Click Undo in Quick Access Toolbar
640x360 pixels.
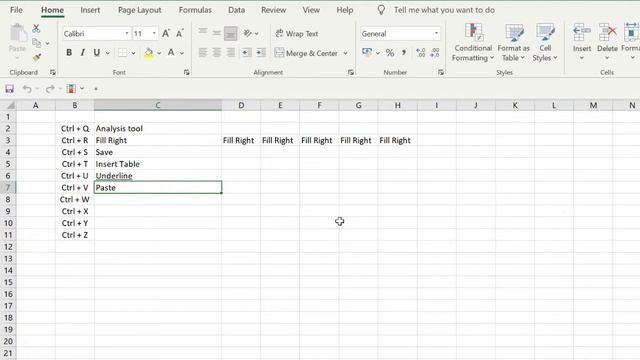pyautogui.click(x=27, y=89)
